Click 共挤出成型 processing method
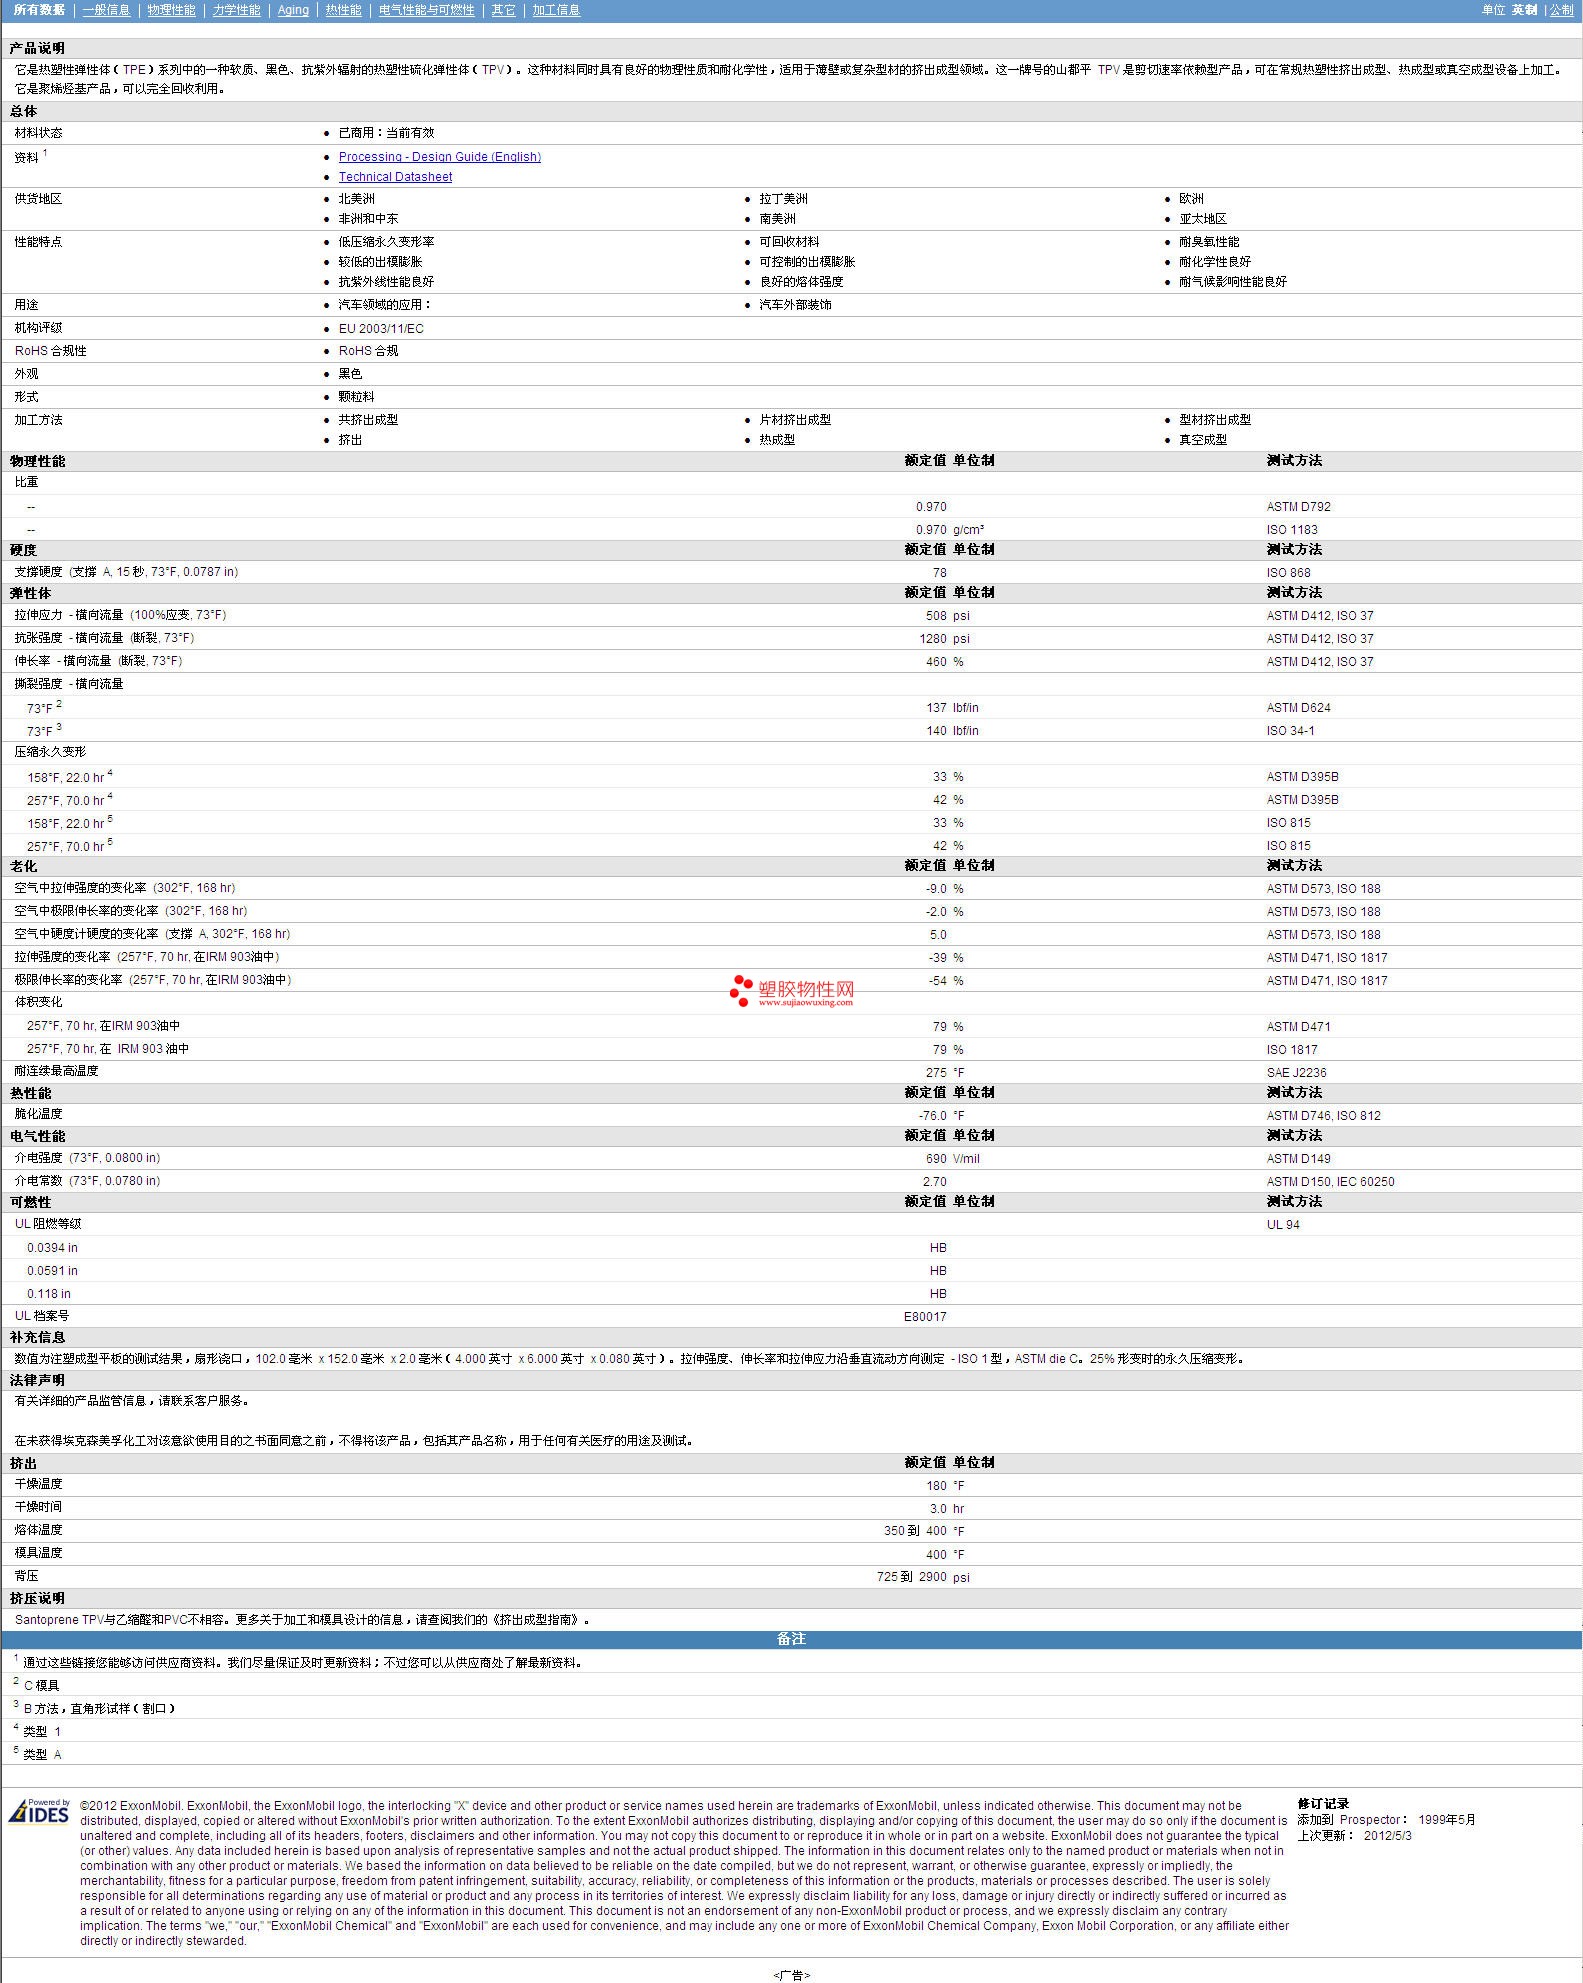The width and height of the screenshot is (1583, 1983). 368,420
